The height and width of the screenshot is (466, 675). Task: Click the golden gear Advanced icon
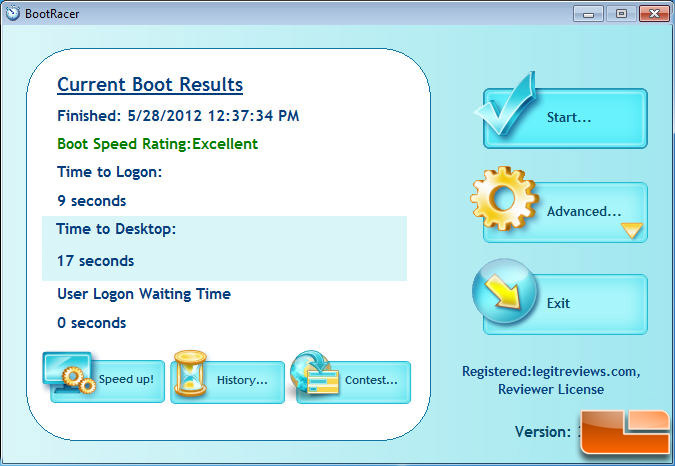click(x=504, y=198)
